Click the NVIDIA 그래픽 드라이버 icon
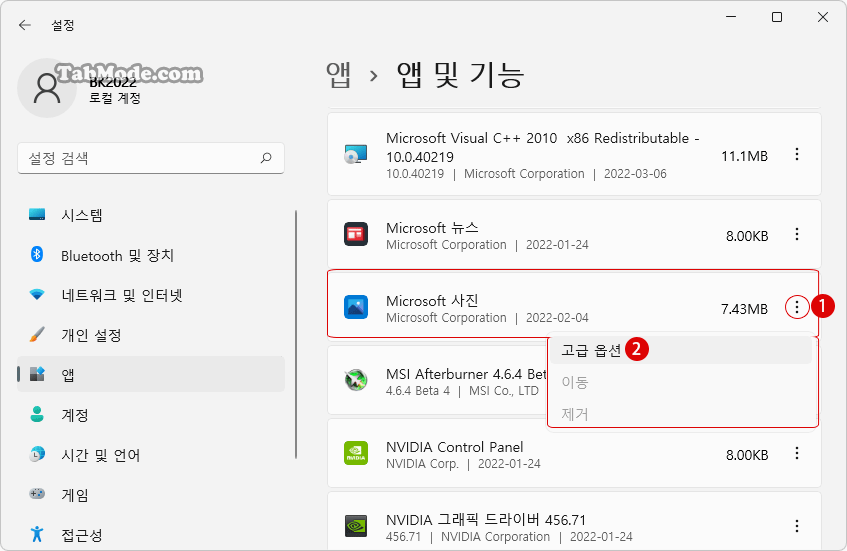Viewport: 847px width, 551px height. tap(356, 526)
